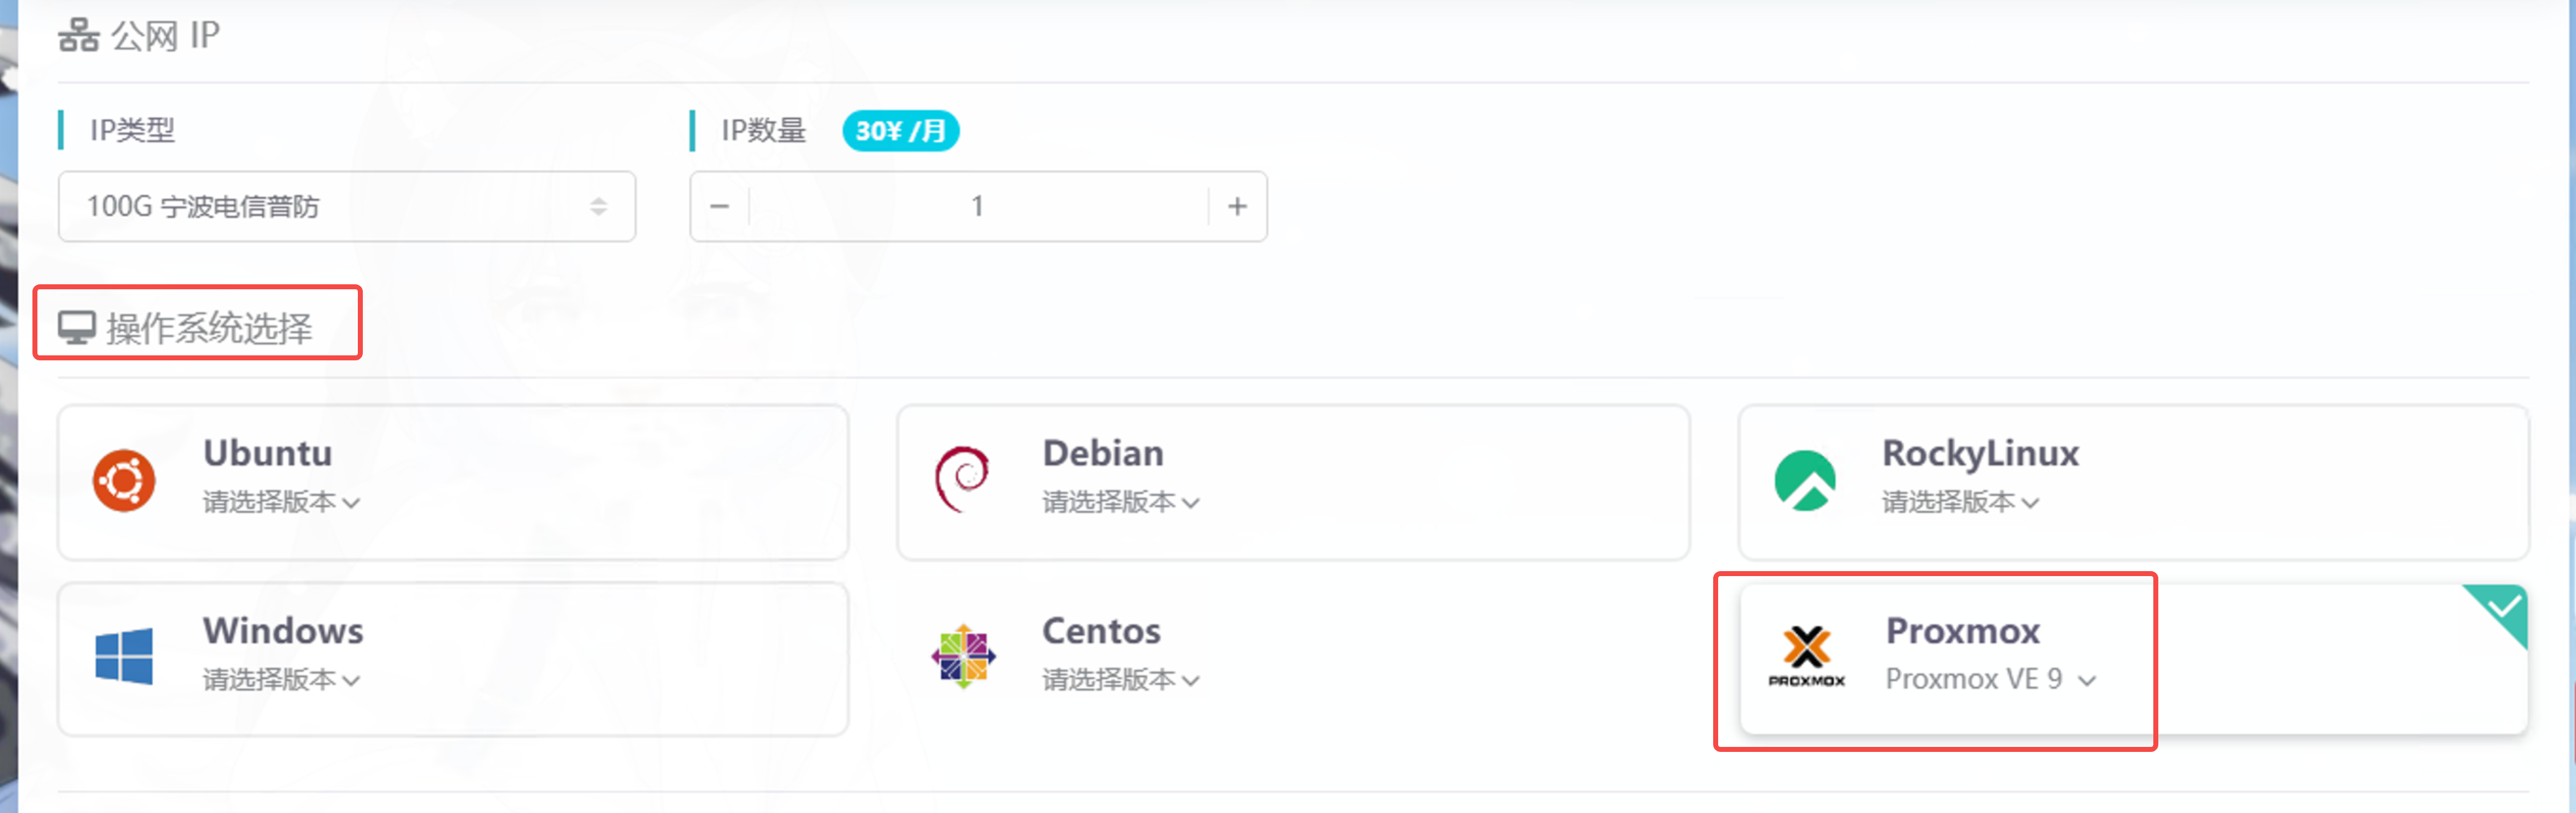2576x813 pixels.
Task: Select the RockyLinux card title
Action: (x=1980, y=453)
